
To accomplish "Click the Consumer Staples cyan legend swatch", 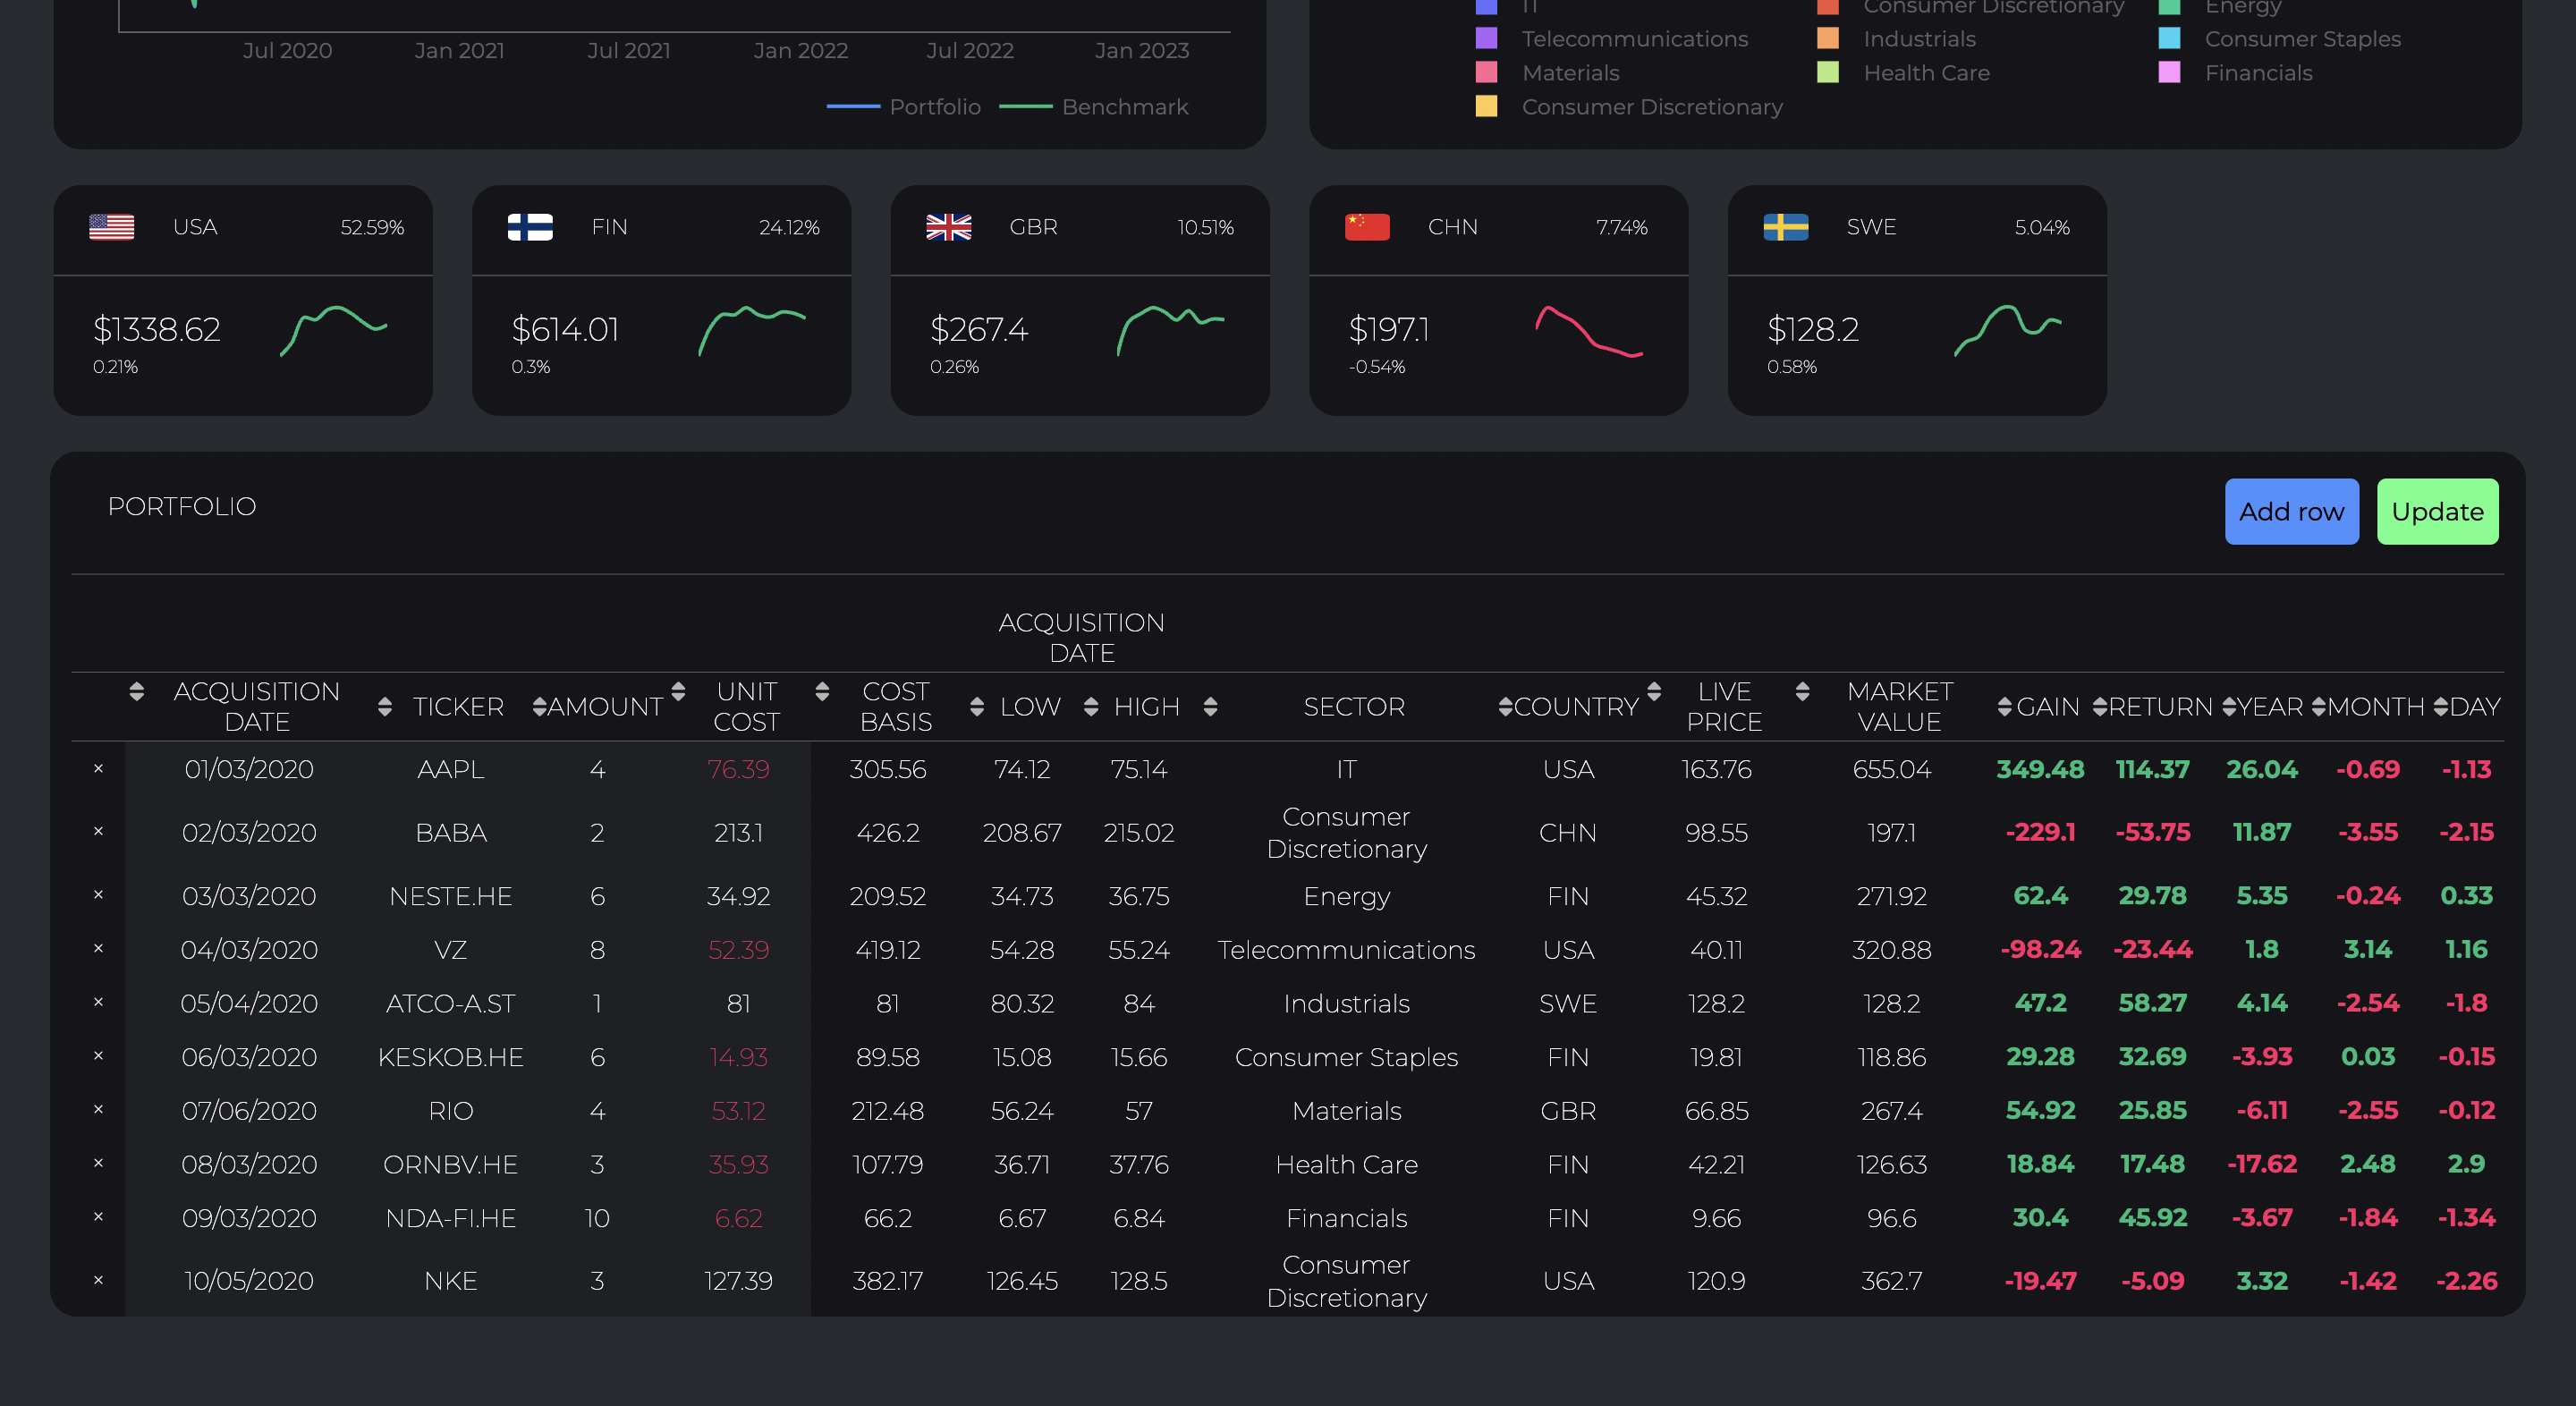I will 2169,38.
